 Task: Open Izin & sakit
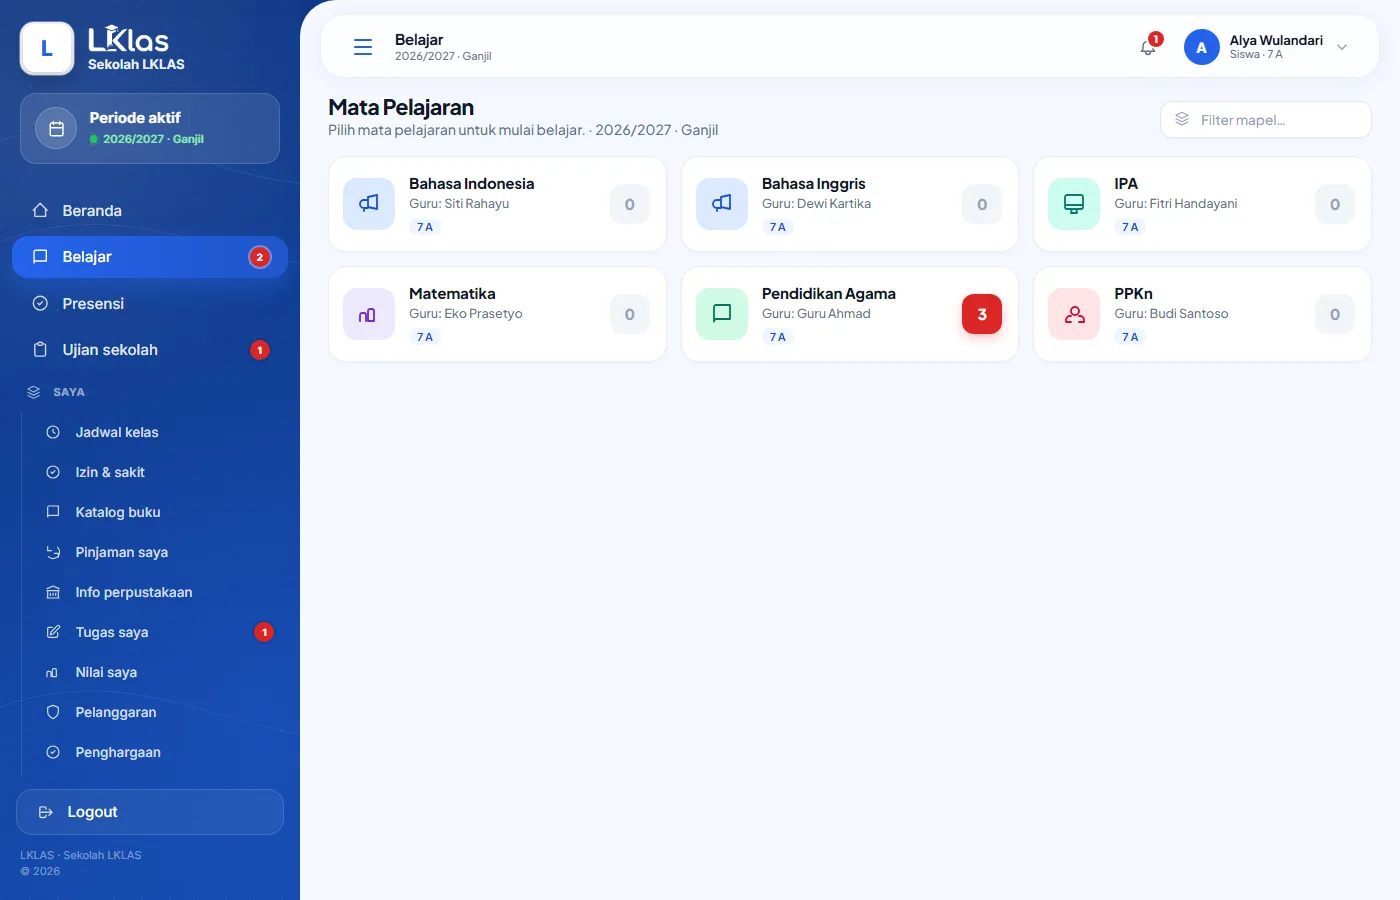(160, 472)
